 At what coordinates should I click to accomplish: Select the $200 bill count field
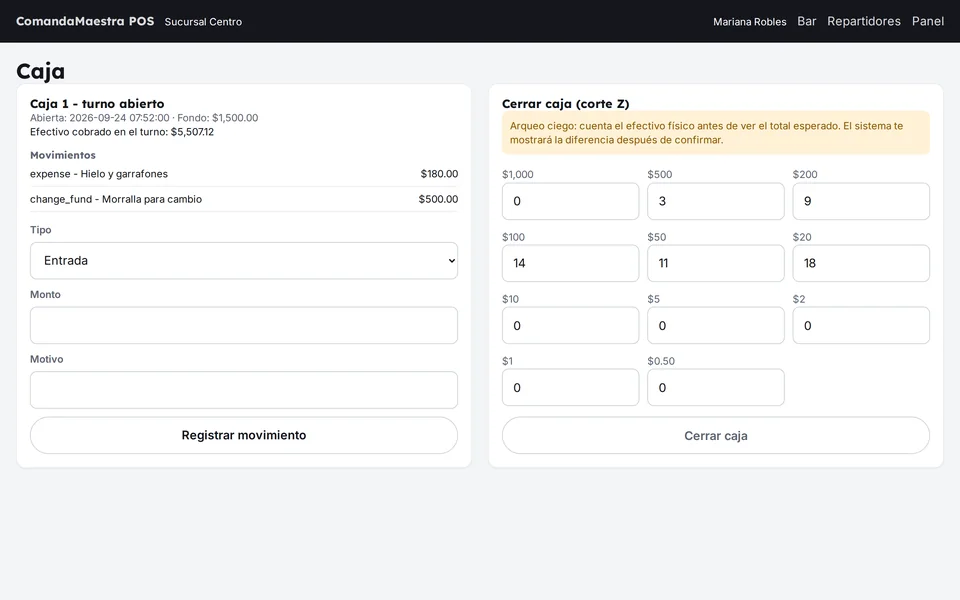coord(861,201)
